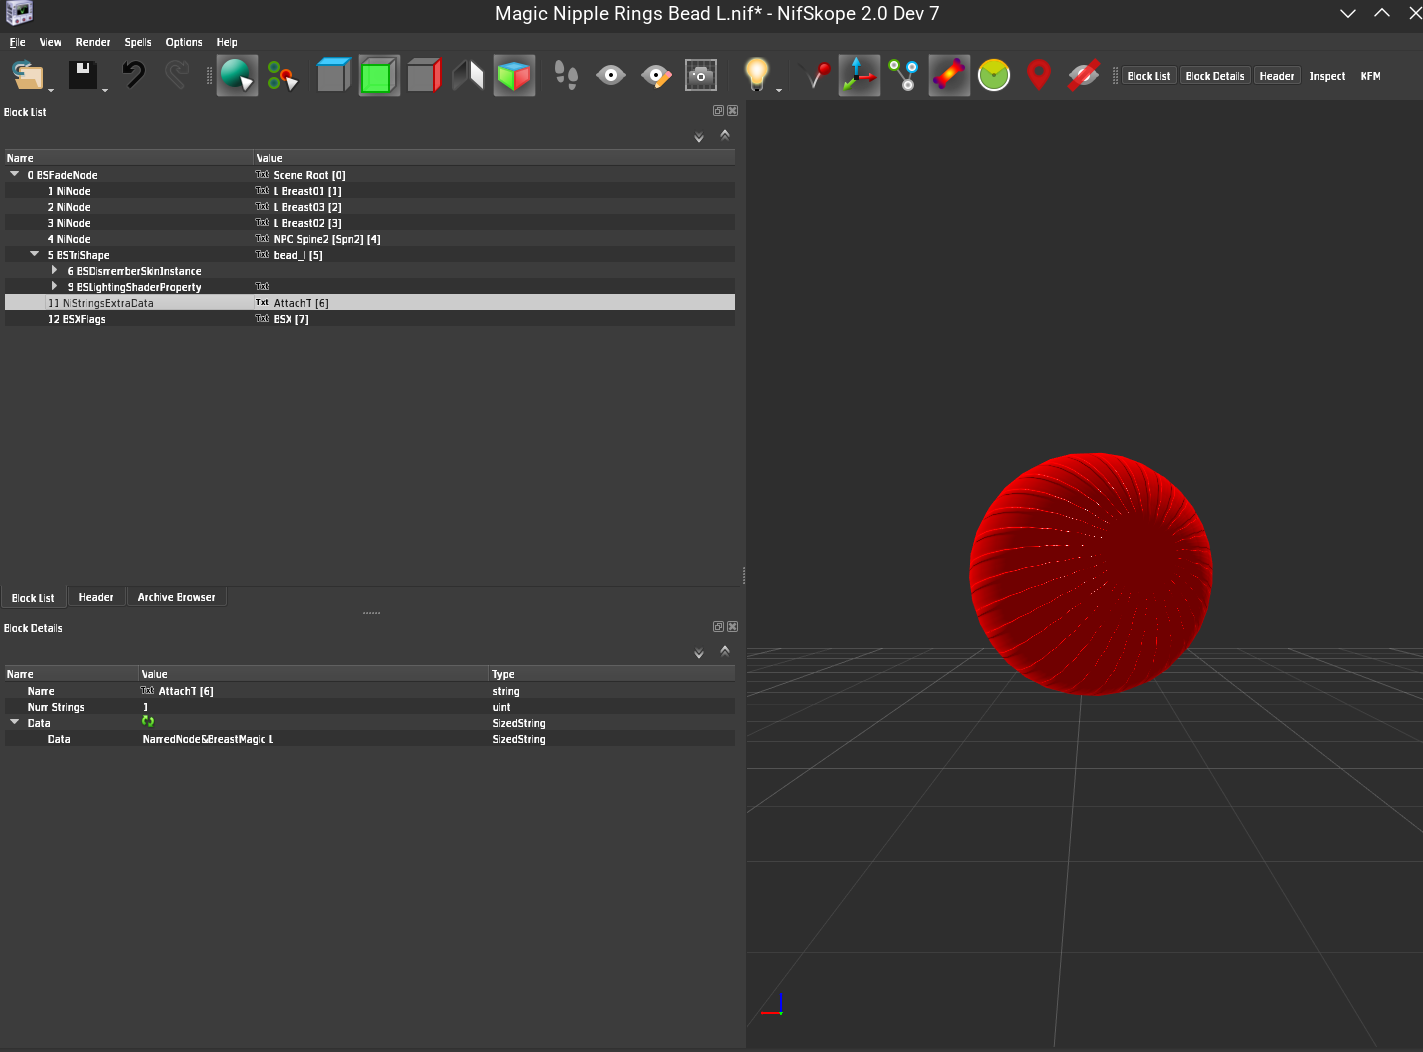The width and height of the screenshot is (1423, 1052).
Task: Click the KFM toolbar button
Action: [x=1371, y=76]
